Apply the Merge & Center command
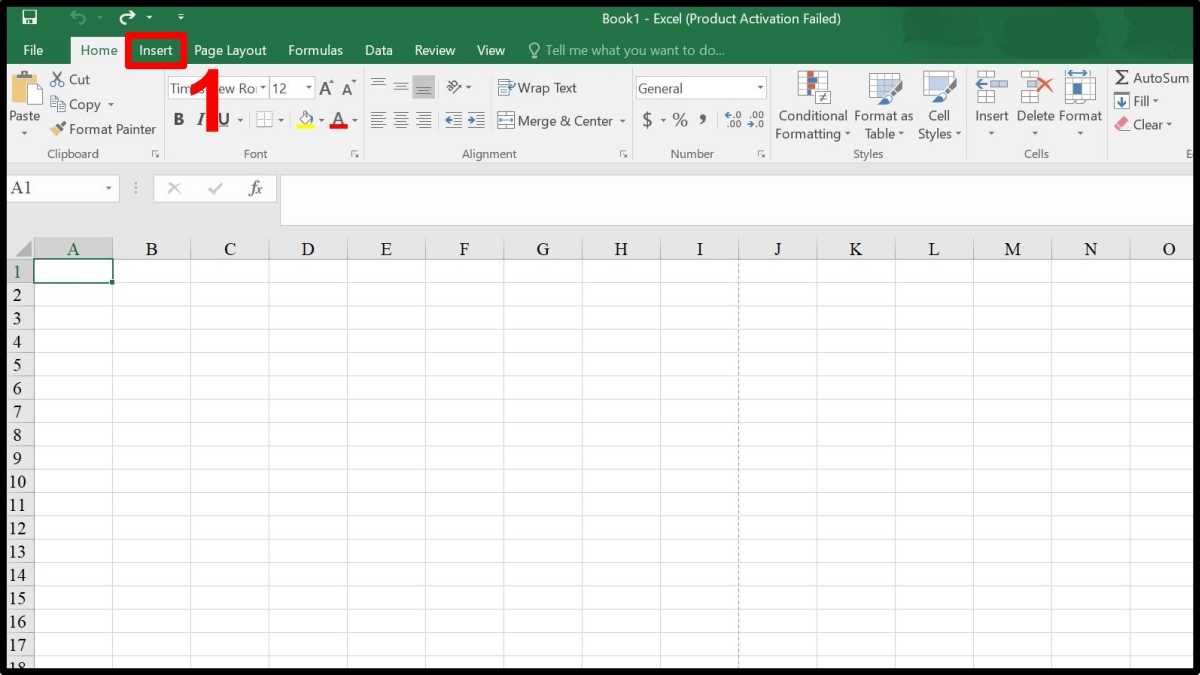Screen dimensions: 1200x675 (555, 120)
